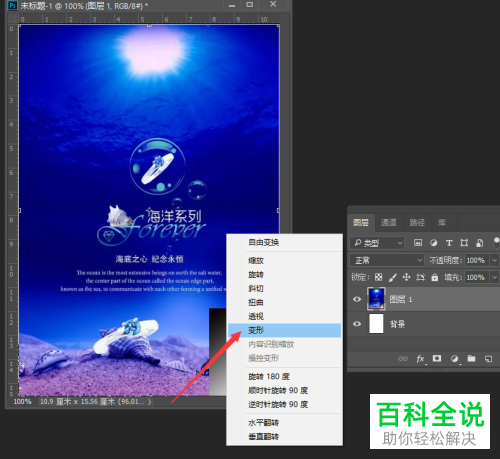Viewport: 500px width, 459px height.
Task: Hide the 背景 layer eye icon
Action: [357, 324]
